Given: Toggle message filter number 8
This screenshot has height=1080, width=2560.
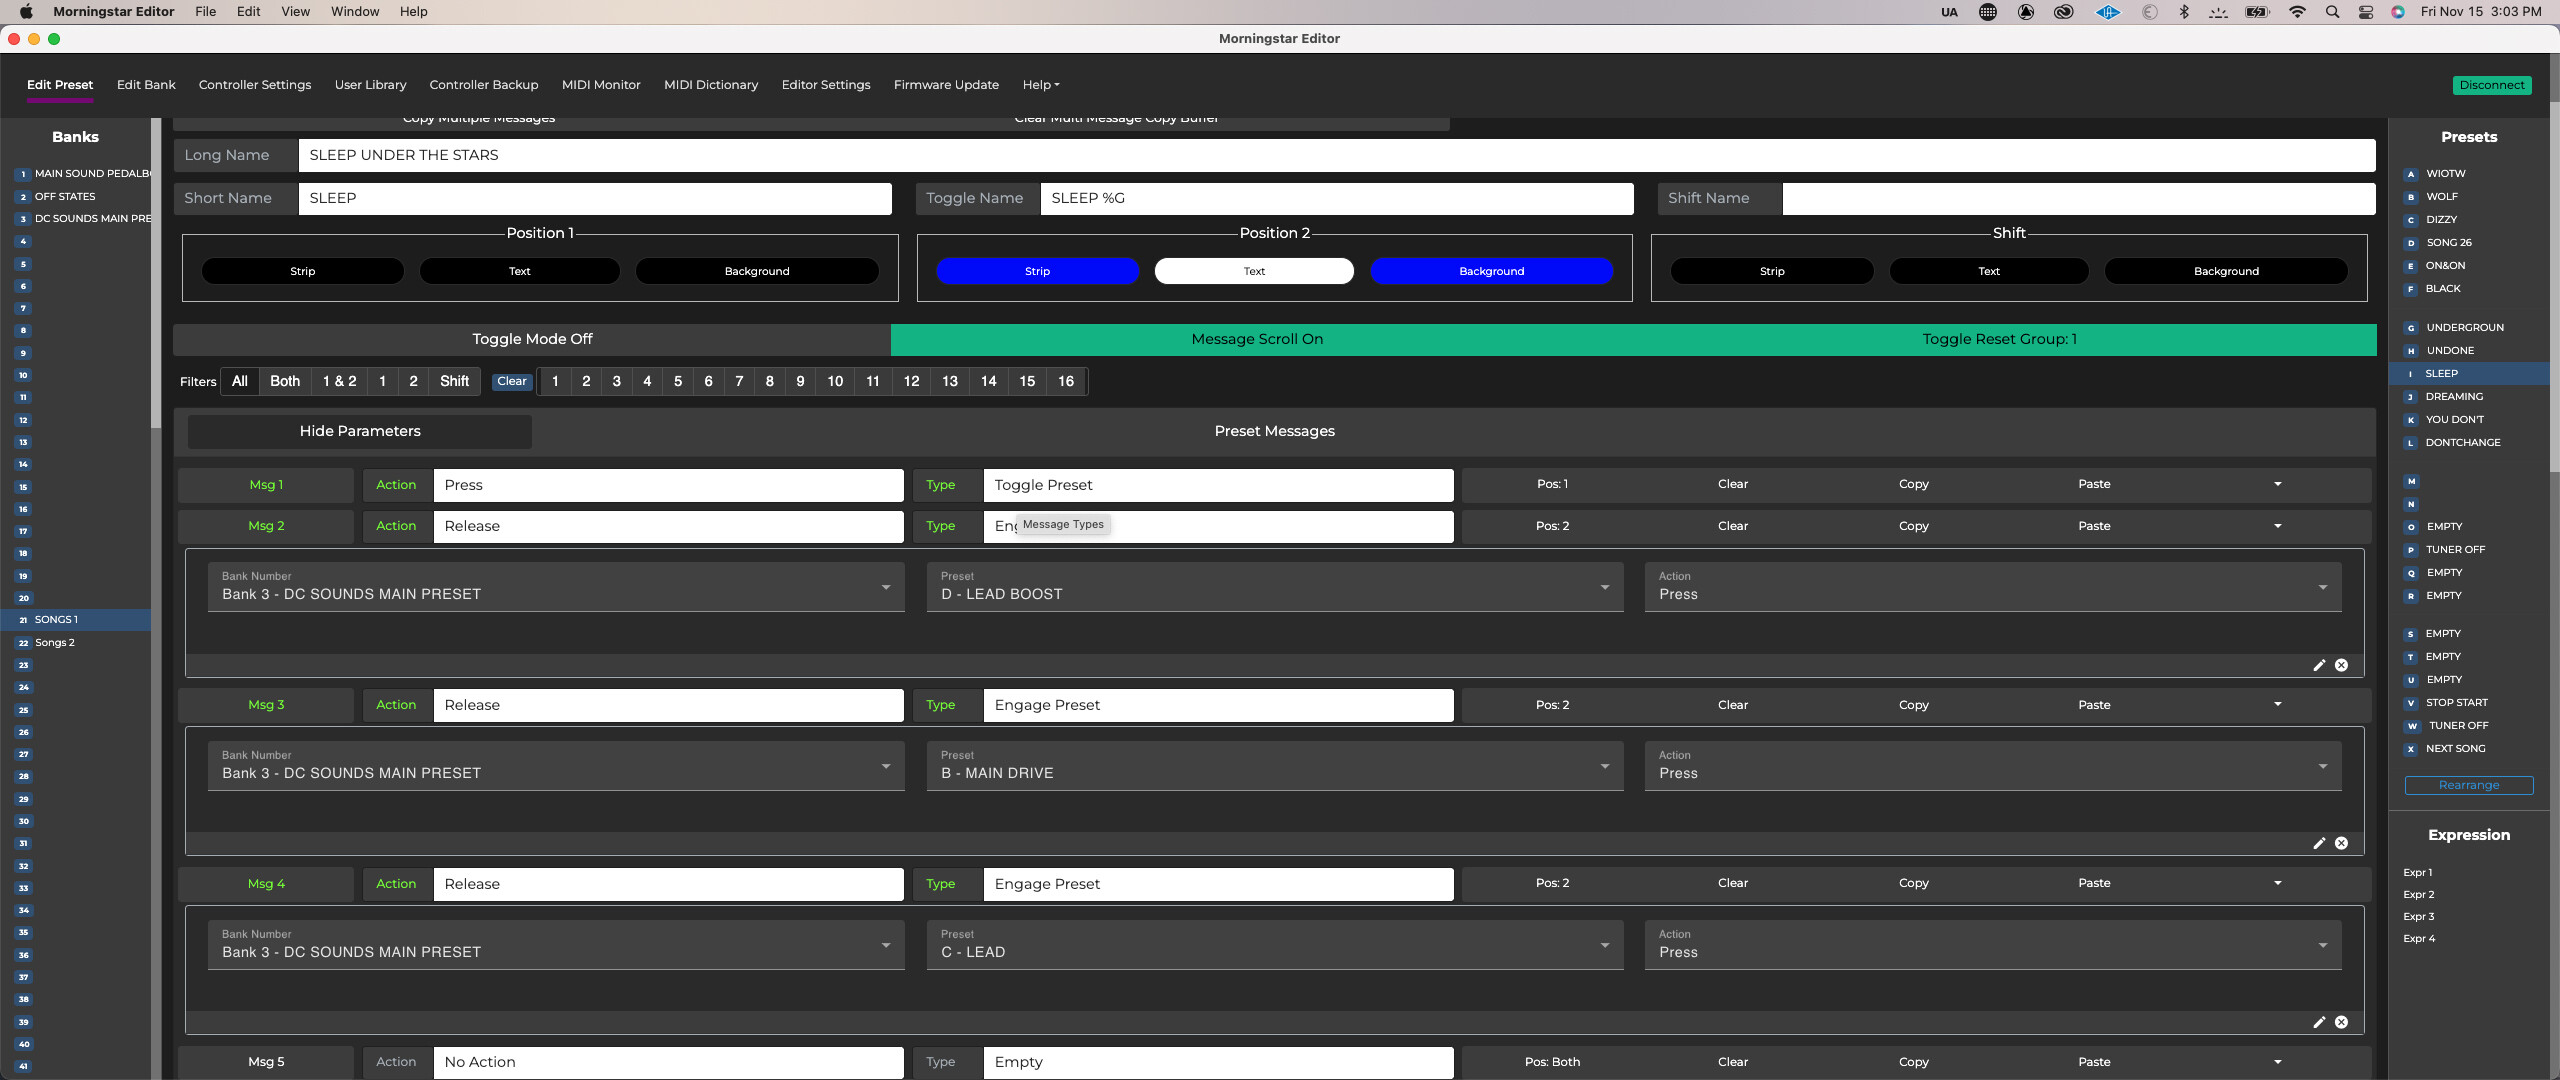Looking at the screenshot, I should point(769,381).
